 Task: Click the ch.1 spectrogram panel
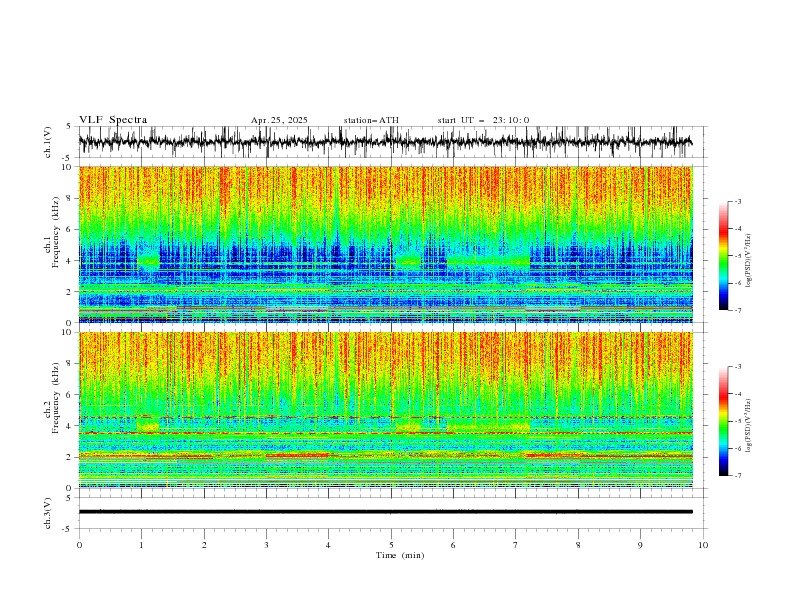click(385, 244)
